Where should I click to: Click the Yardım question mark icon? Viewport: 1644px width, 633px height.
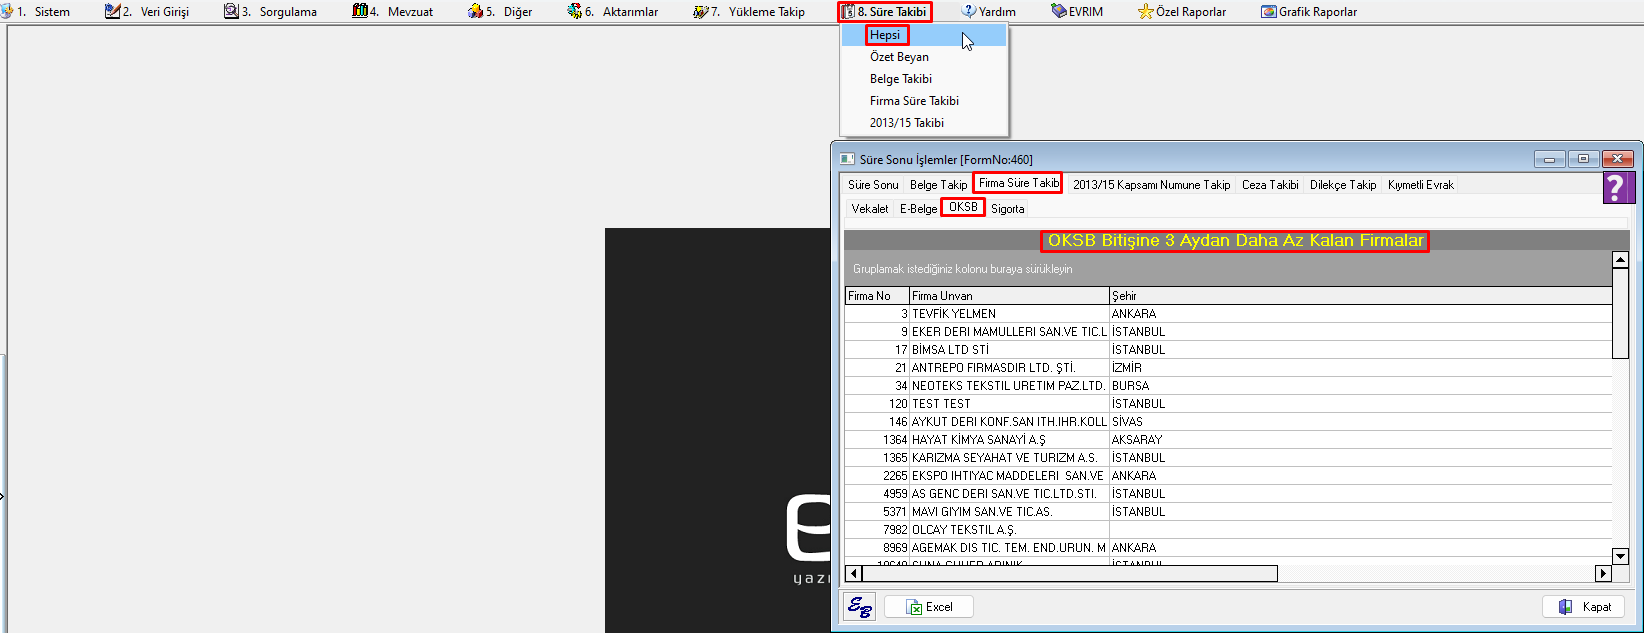click(969, 11)
